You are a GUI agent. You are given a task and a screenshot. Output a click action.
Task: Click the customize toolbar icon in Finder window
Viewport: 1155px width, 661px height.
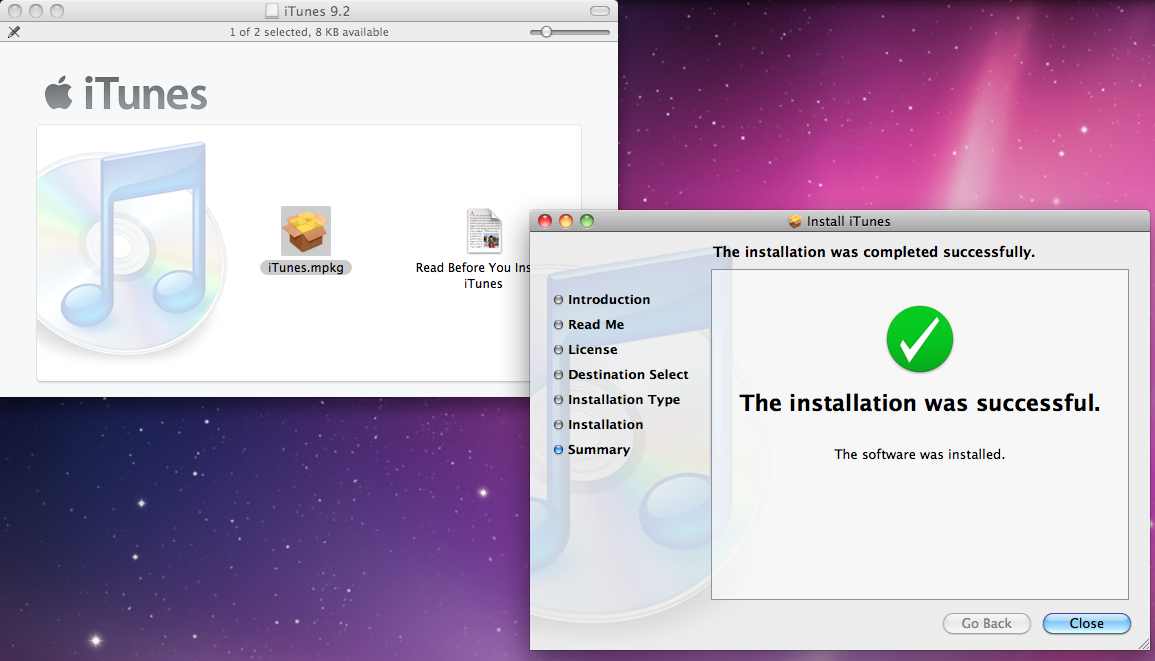point(14,32)
